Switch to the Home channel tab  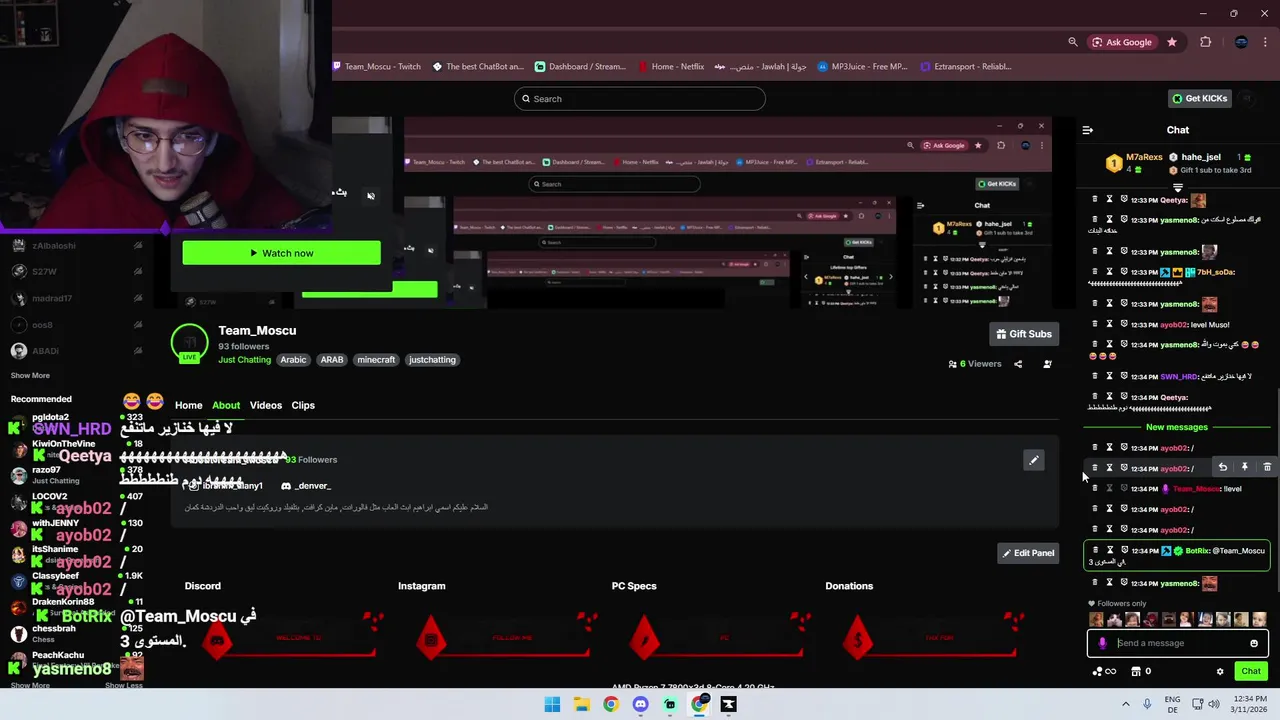pos(188,405)
